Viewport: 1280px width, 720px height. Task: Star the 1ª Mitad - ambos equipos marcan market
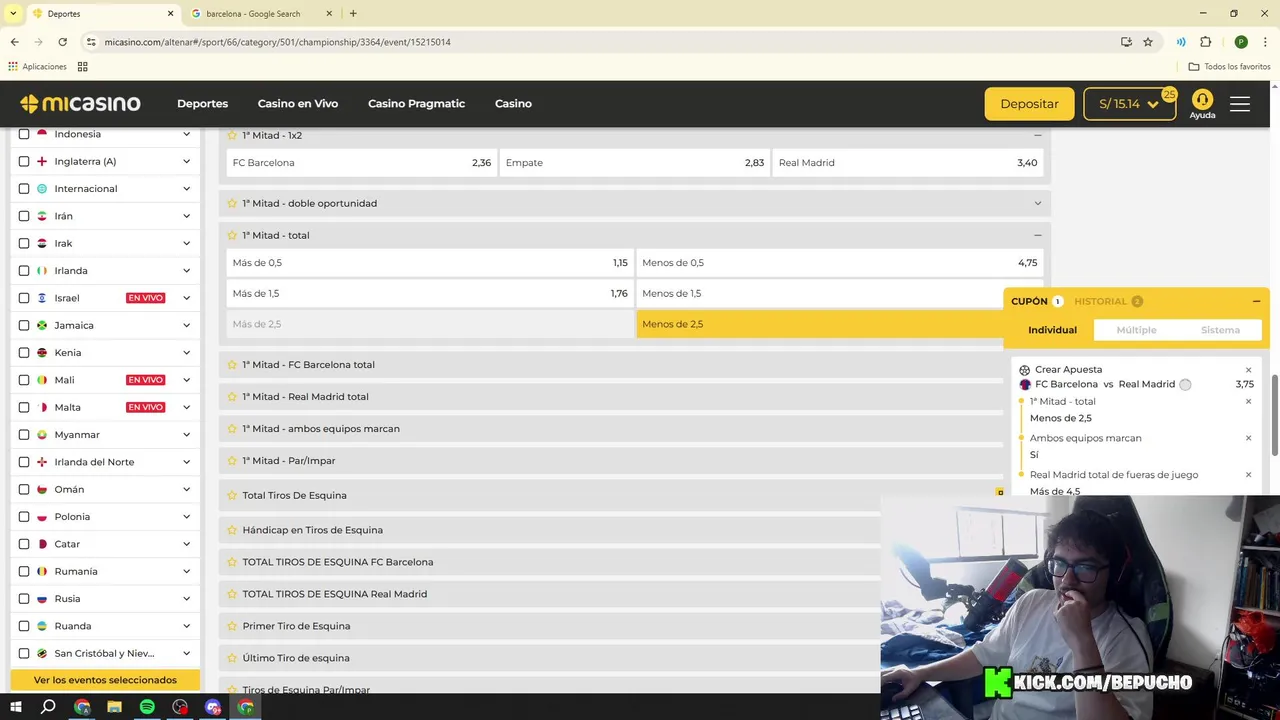point(232,429)
